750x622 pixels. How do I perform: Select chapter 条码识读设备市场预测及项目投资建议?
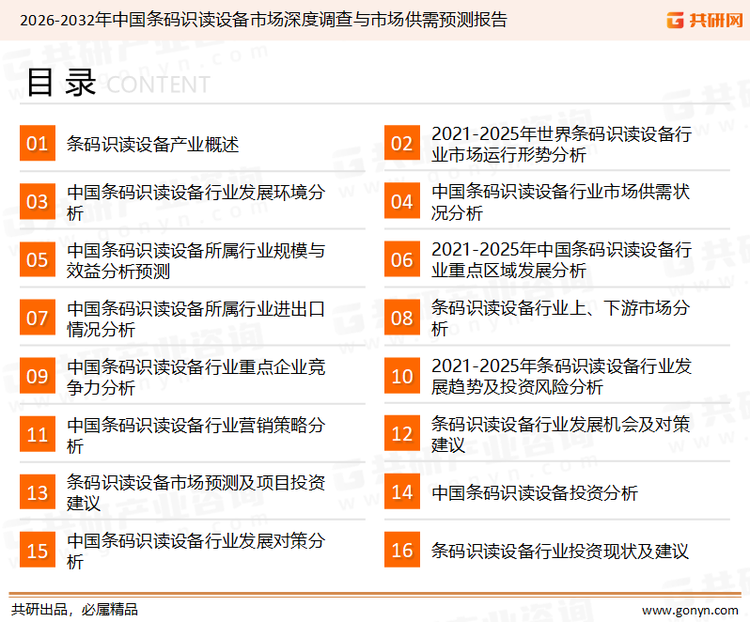(x=196, y=493)
